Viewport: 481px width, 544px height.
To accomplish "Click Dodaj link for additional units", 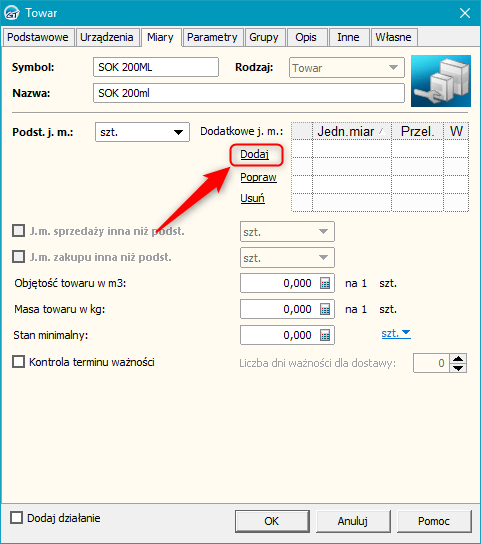I will pyautogui.click(x=255, y=154).
